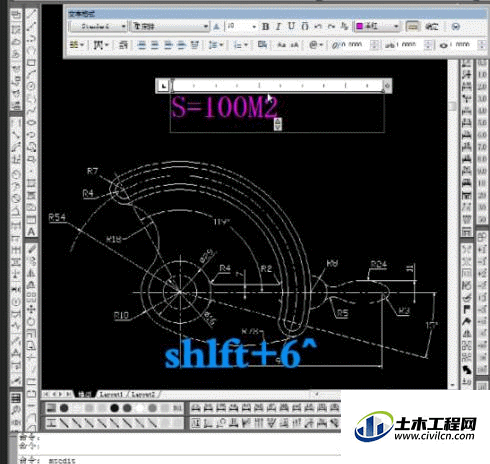
Task: Click the 1.0 scale button
Action: 482,75
